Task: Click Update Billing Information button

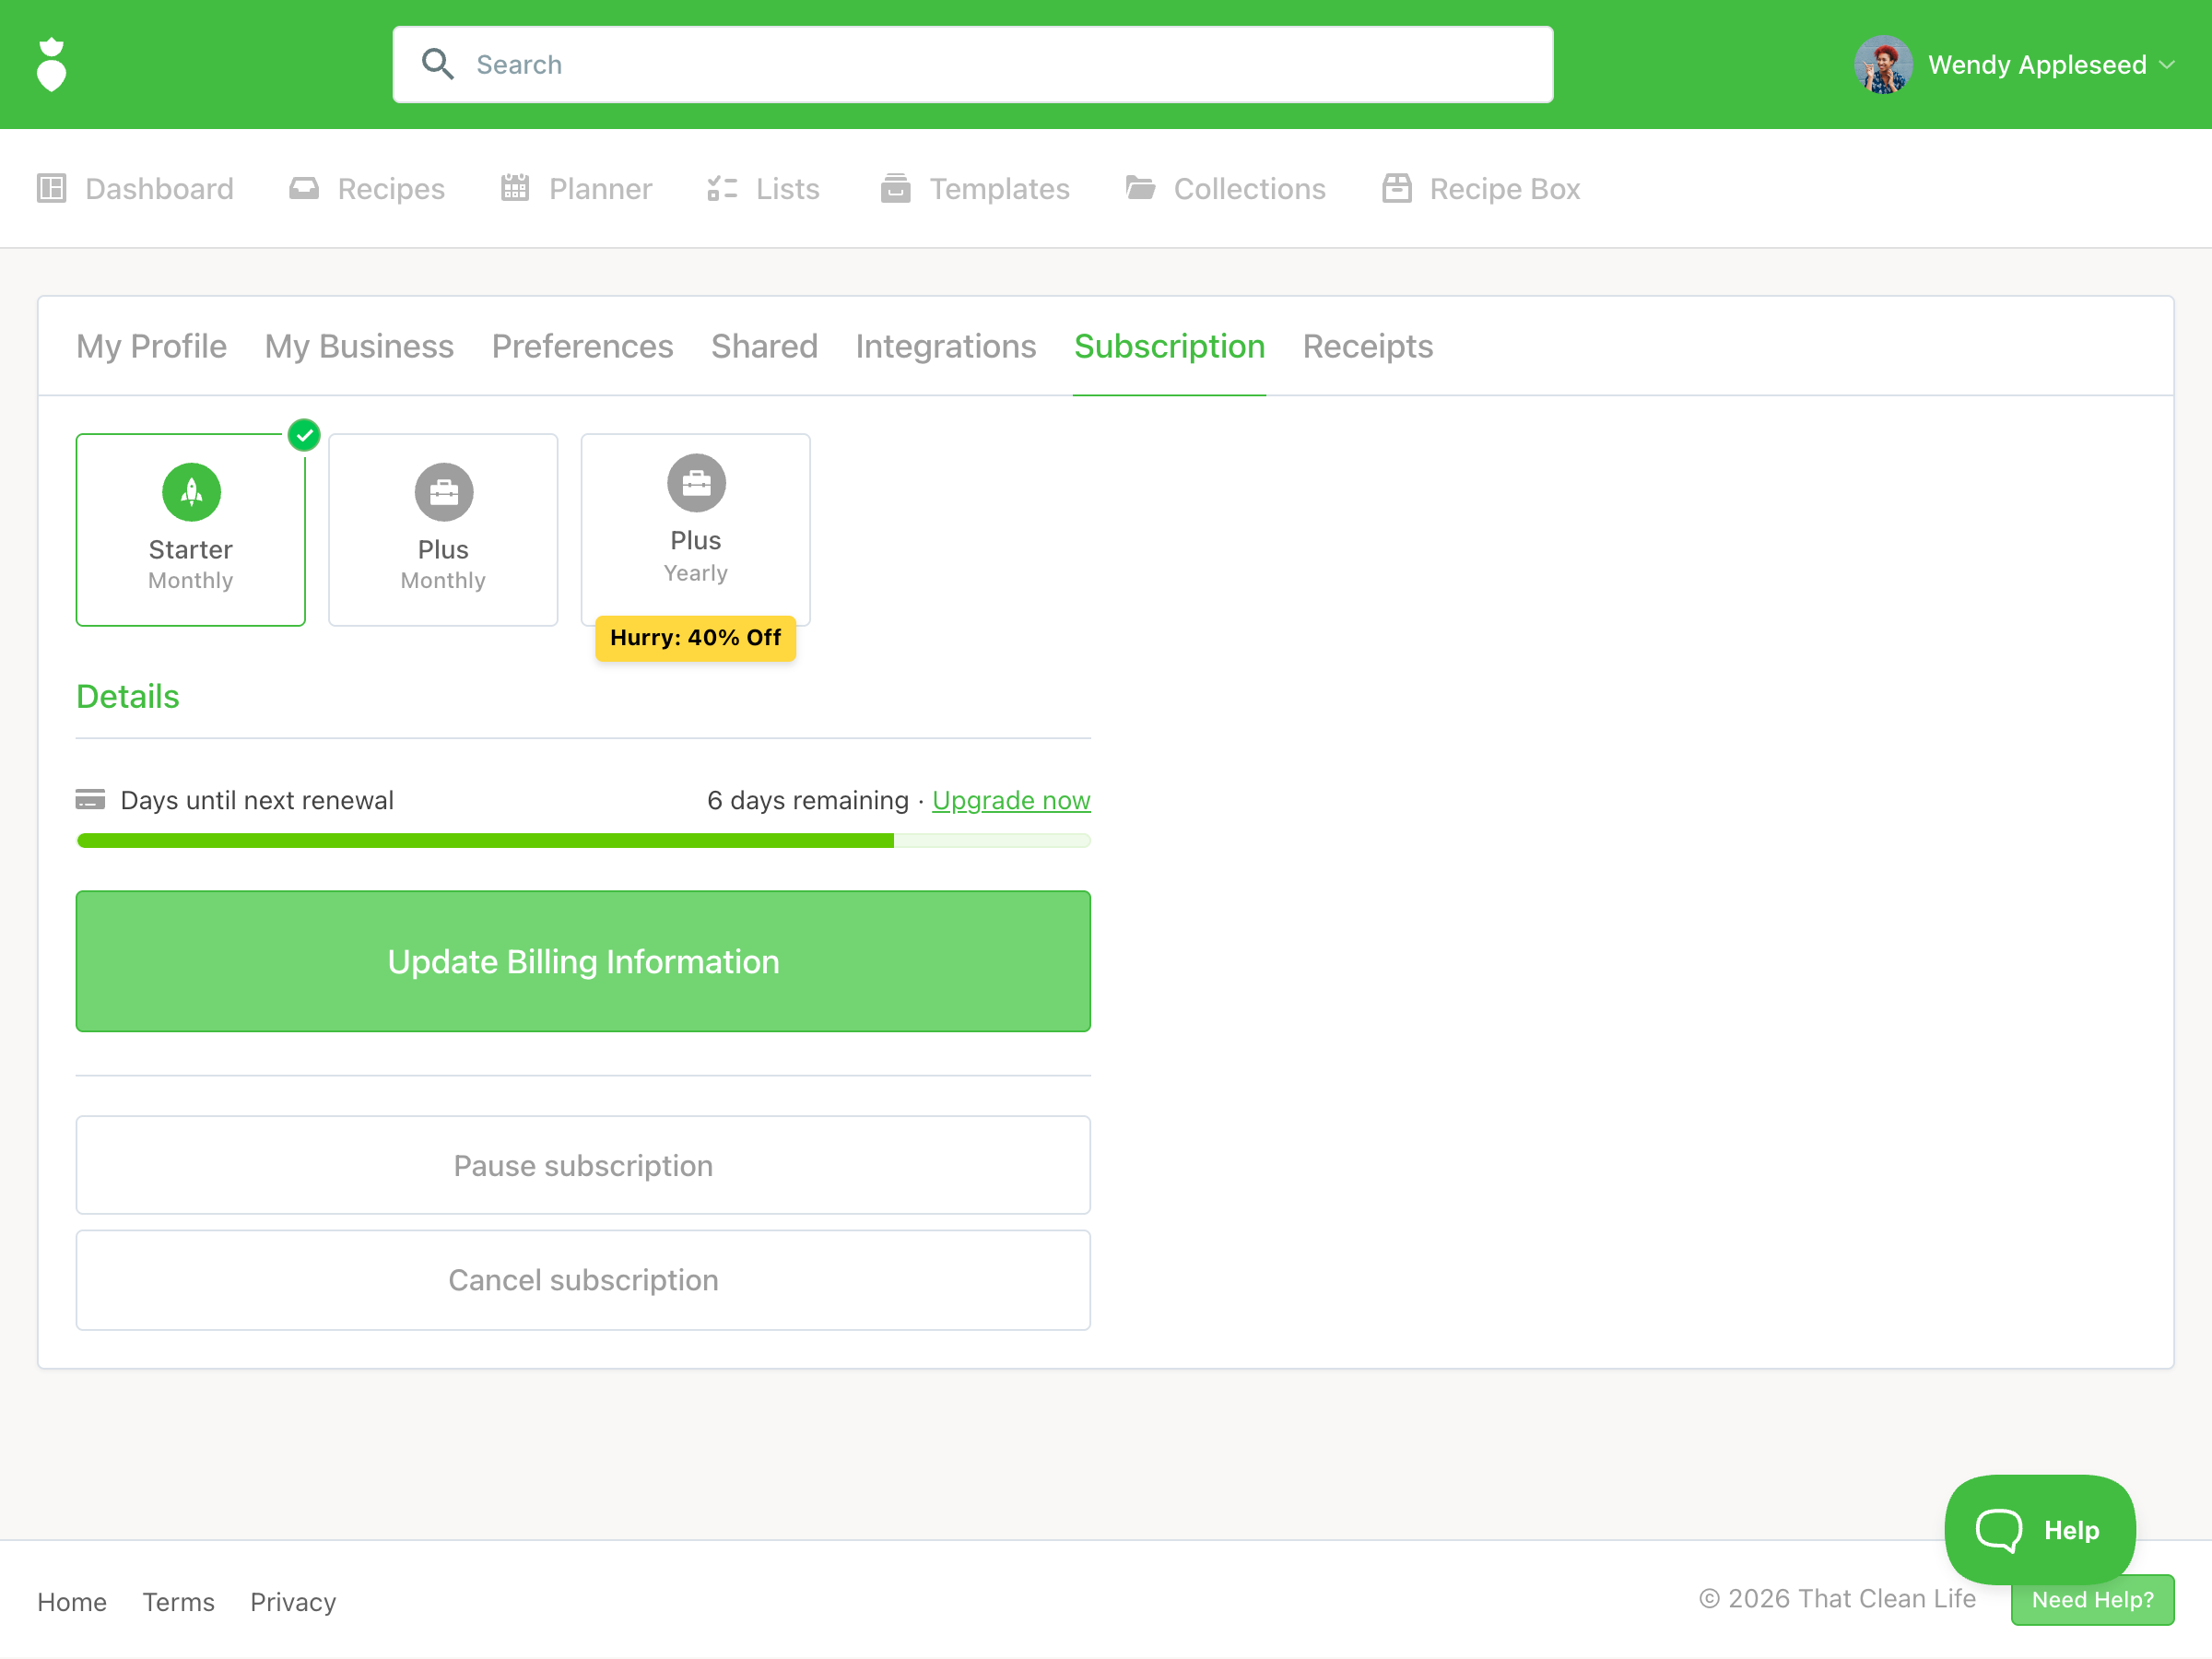Action: click(583, 961)
